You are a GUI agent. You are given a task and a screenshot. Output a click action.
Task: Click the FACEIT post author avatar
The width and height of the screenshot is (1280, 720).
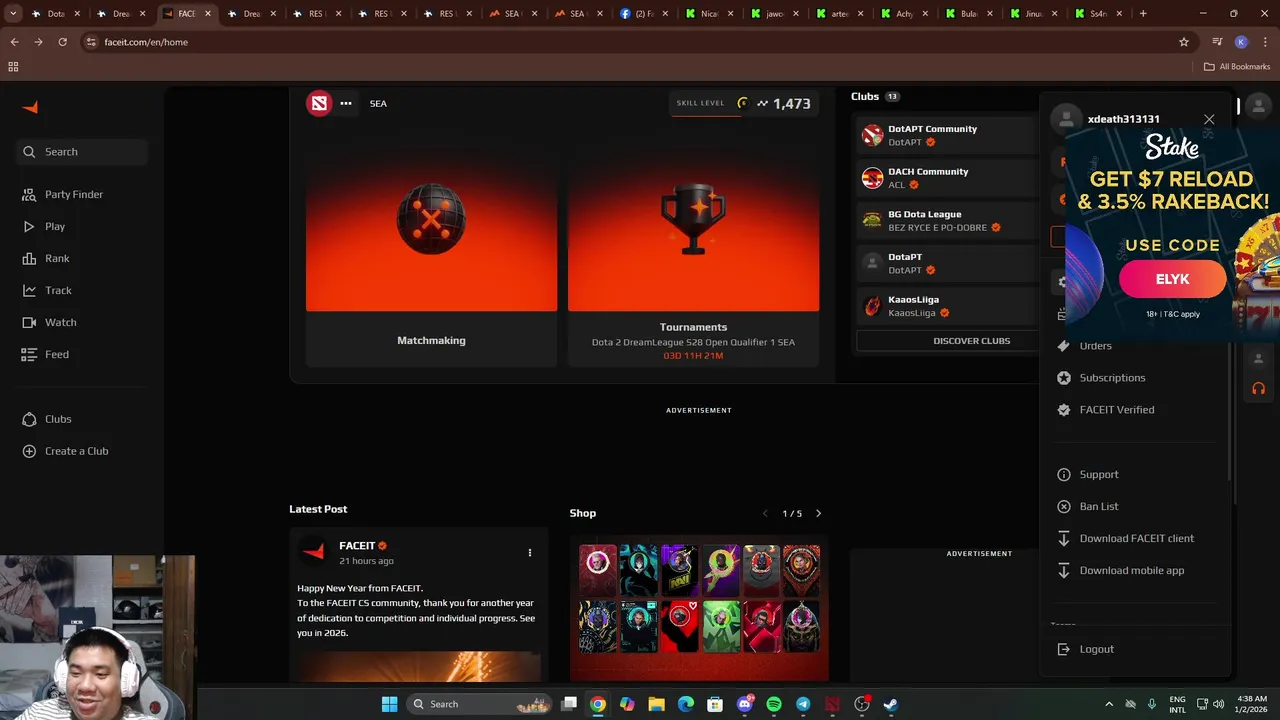[314, 552]
